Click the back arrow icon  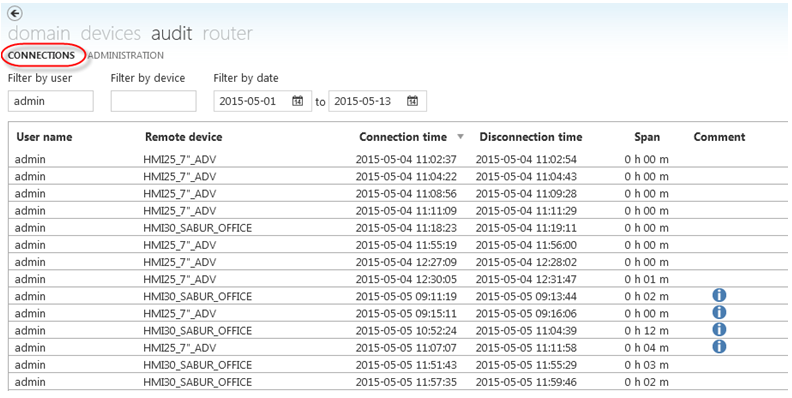point(16,13)
